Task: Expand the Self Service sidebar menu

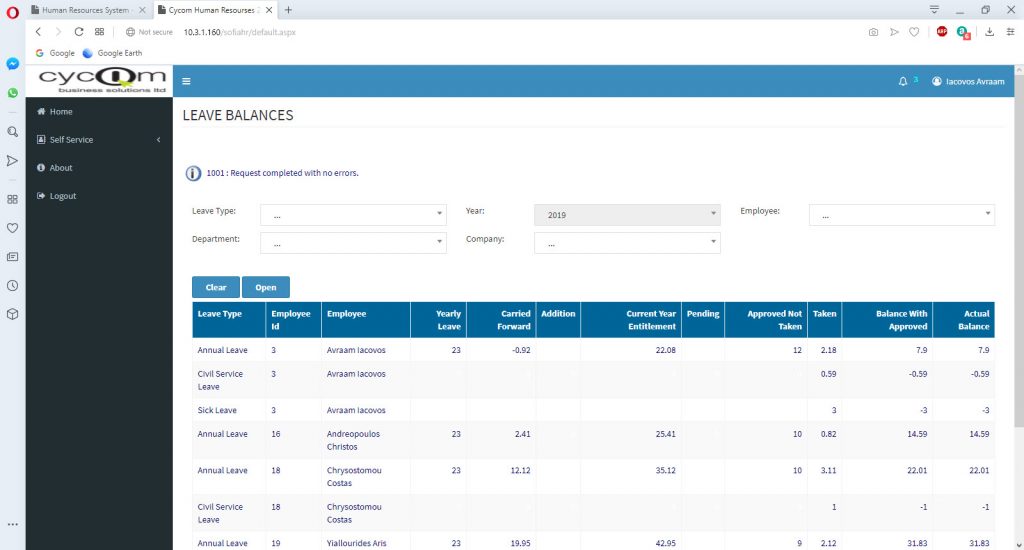Action: click(99, 140)
